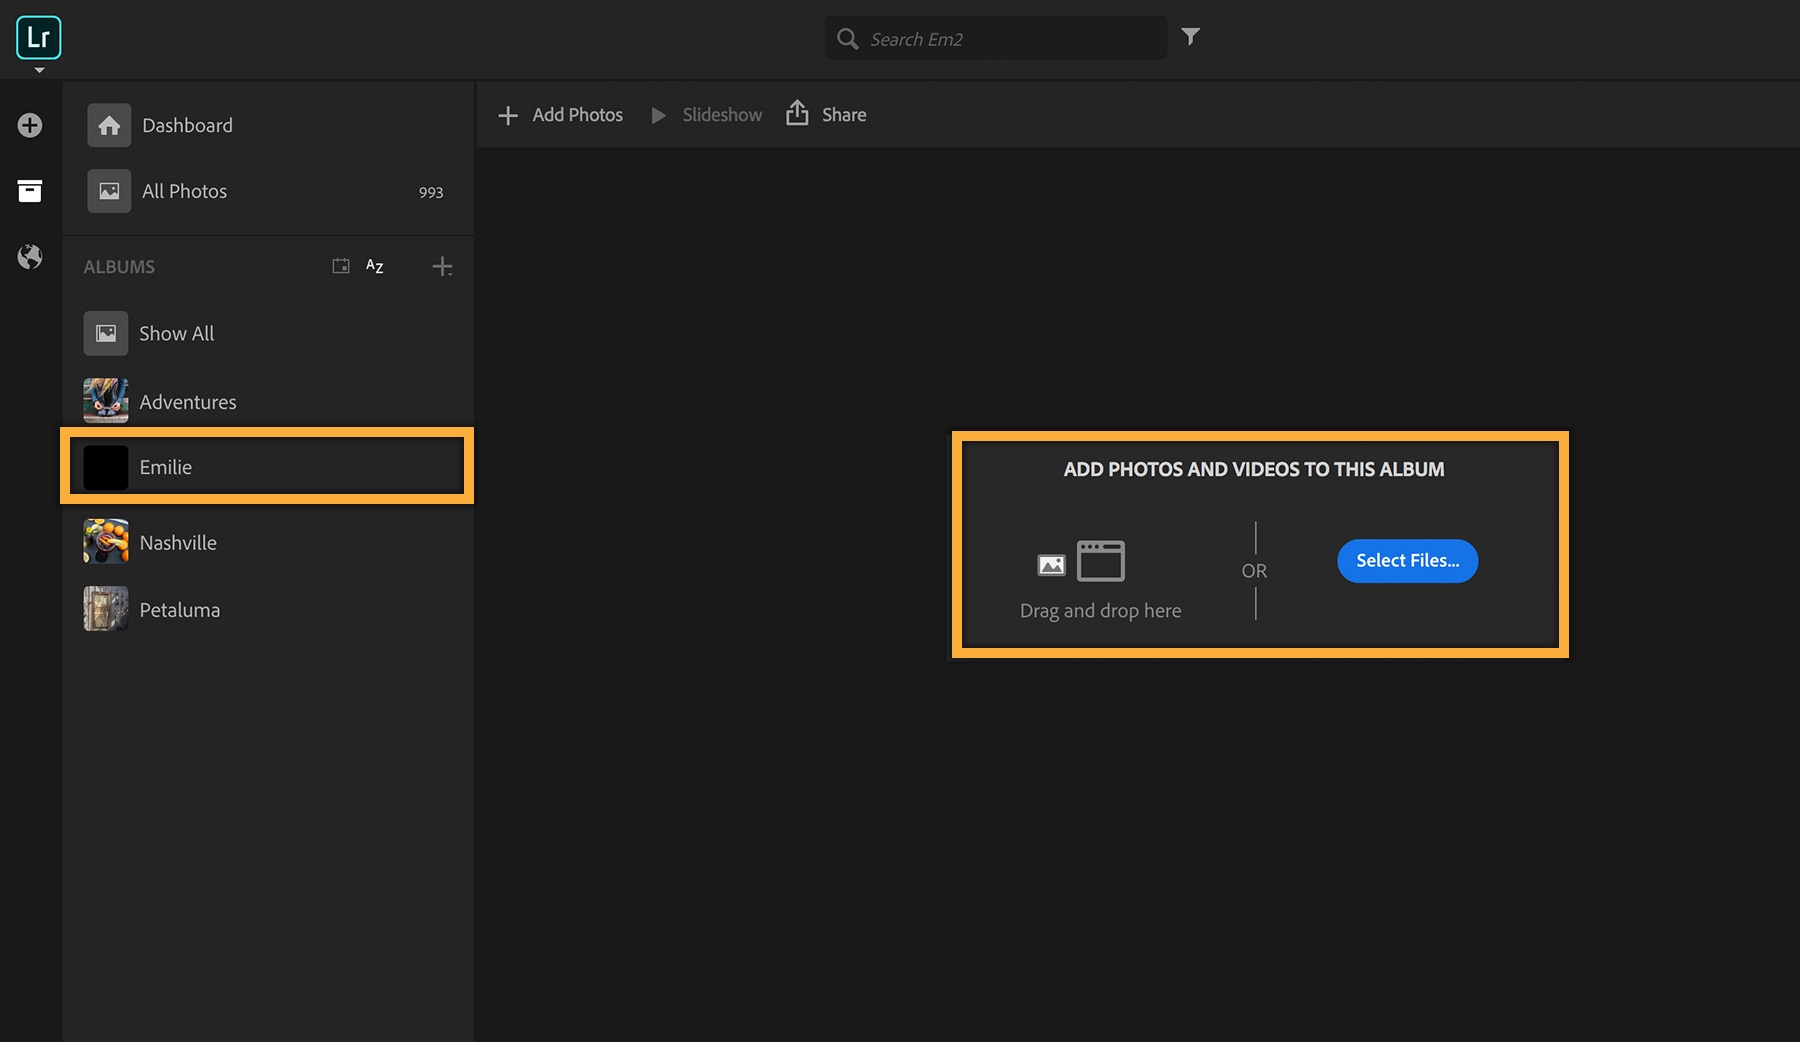Click Share in toolbar

[844, 115]
